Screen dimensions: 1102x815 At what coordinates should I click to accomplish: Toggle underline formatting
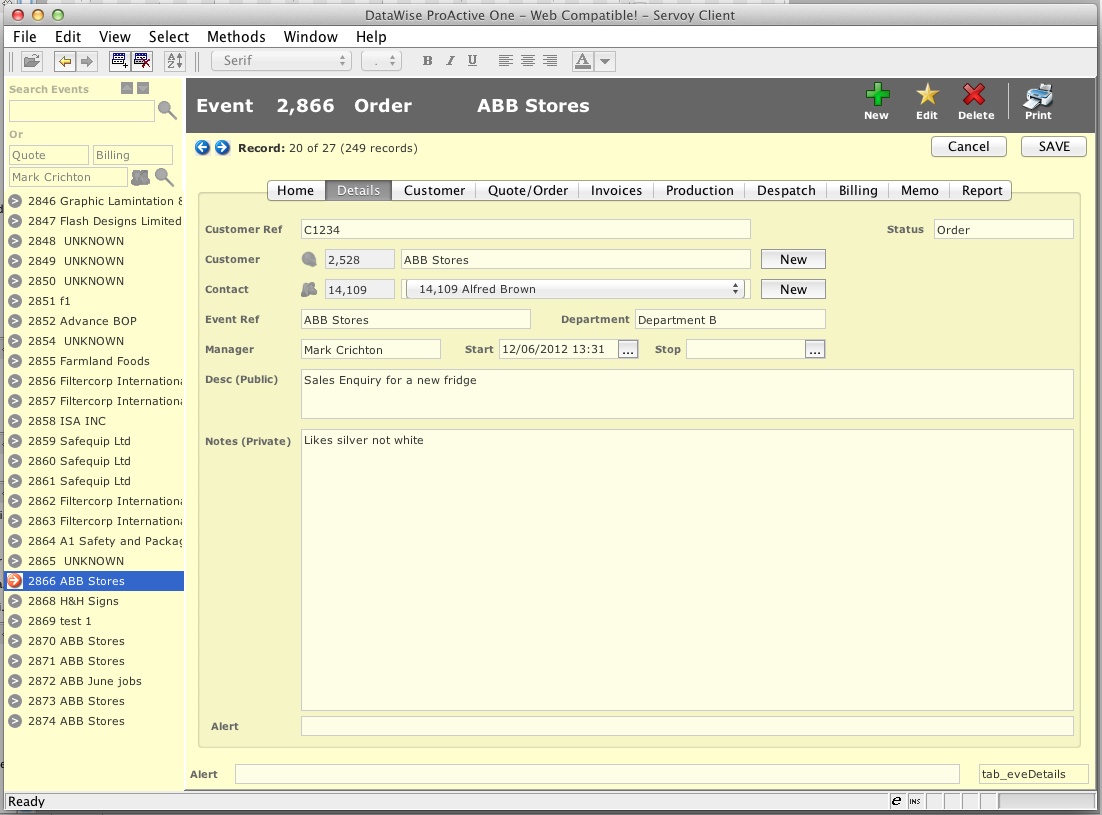click(x=472, y=61)
